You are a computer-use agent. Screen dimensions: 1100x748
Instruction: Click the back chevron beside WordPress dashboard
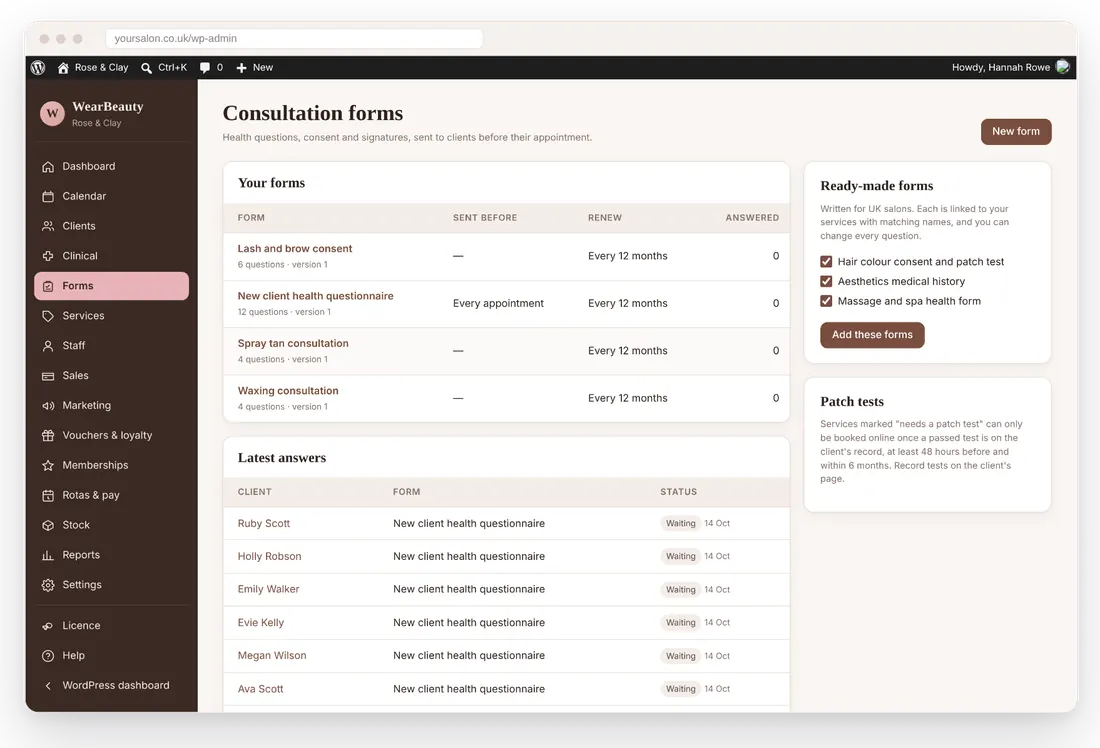(48, 686)
